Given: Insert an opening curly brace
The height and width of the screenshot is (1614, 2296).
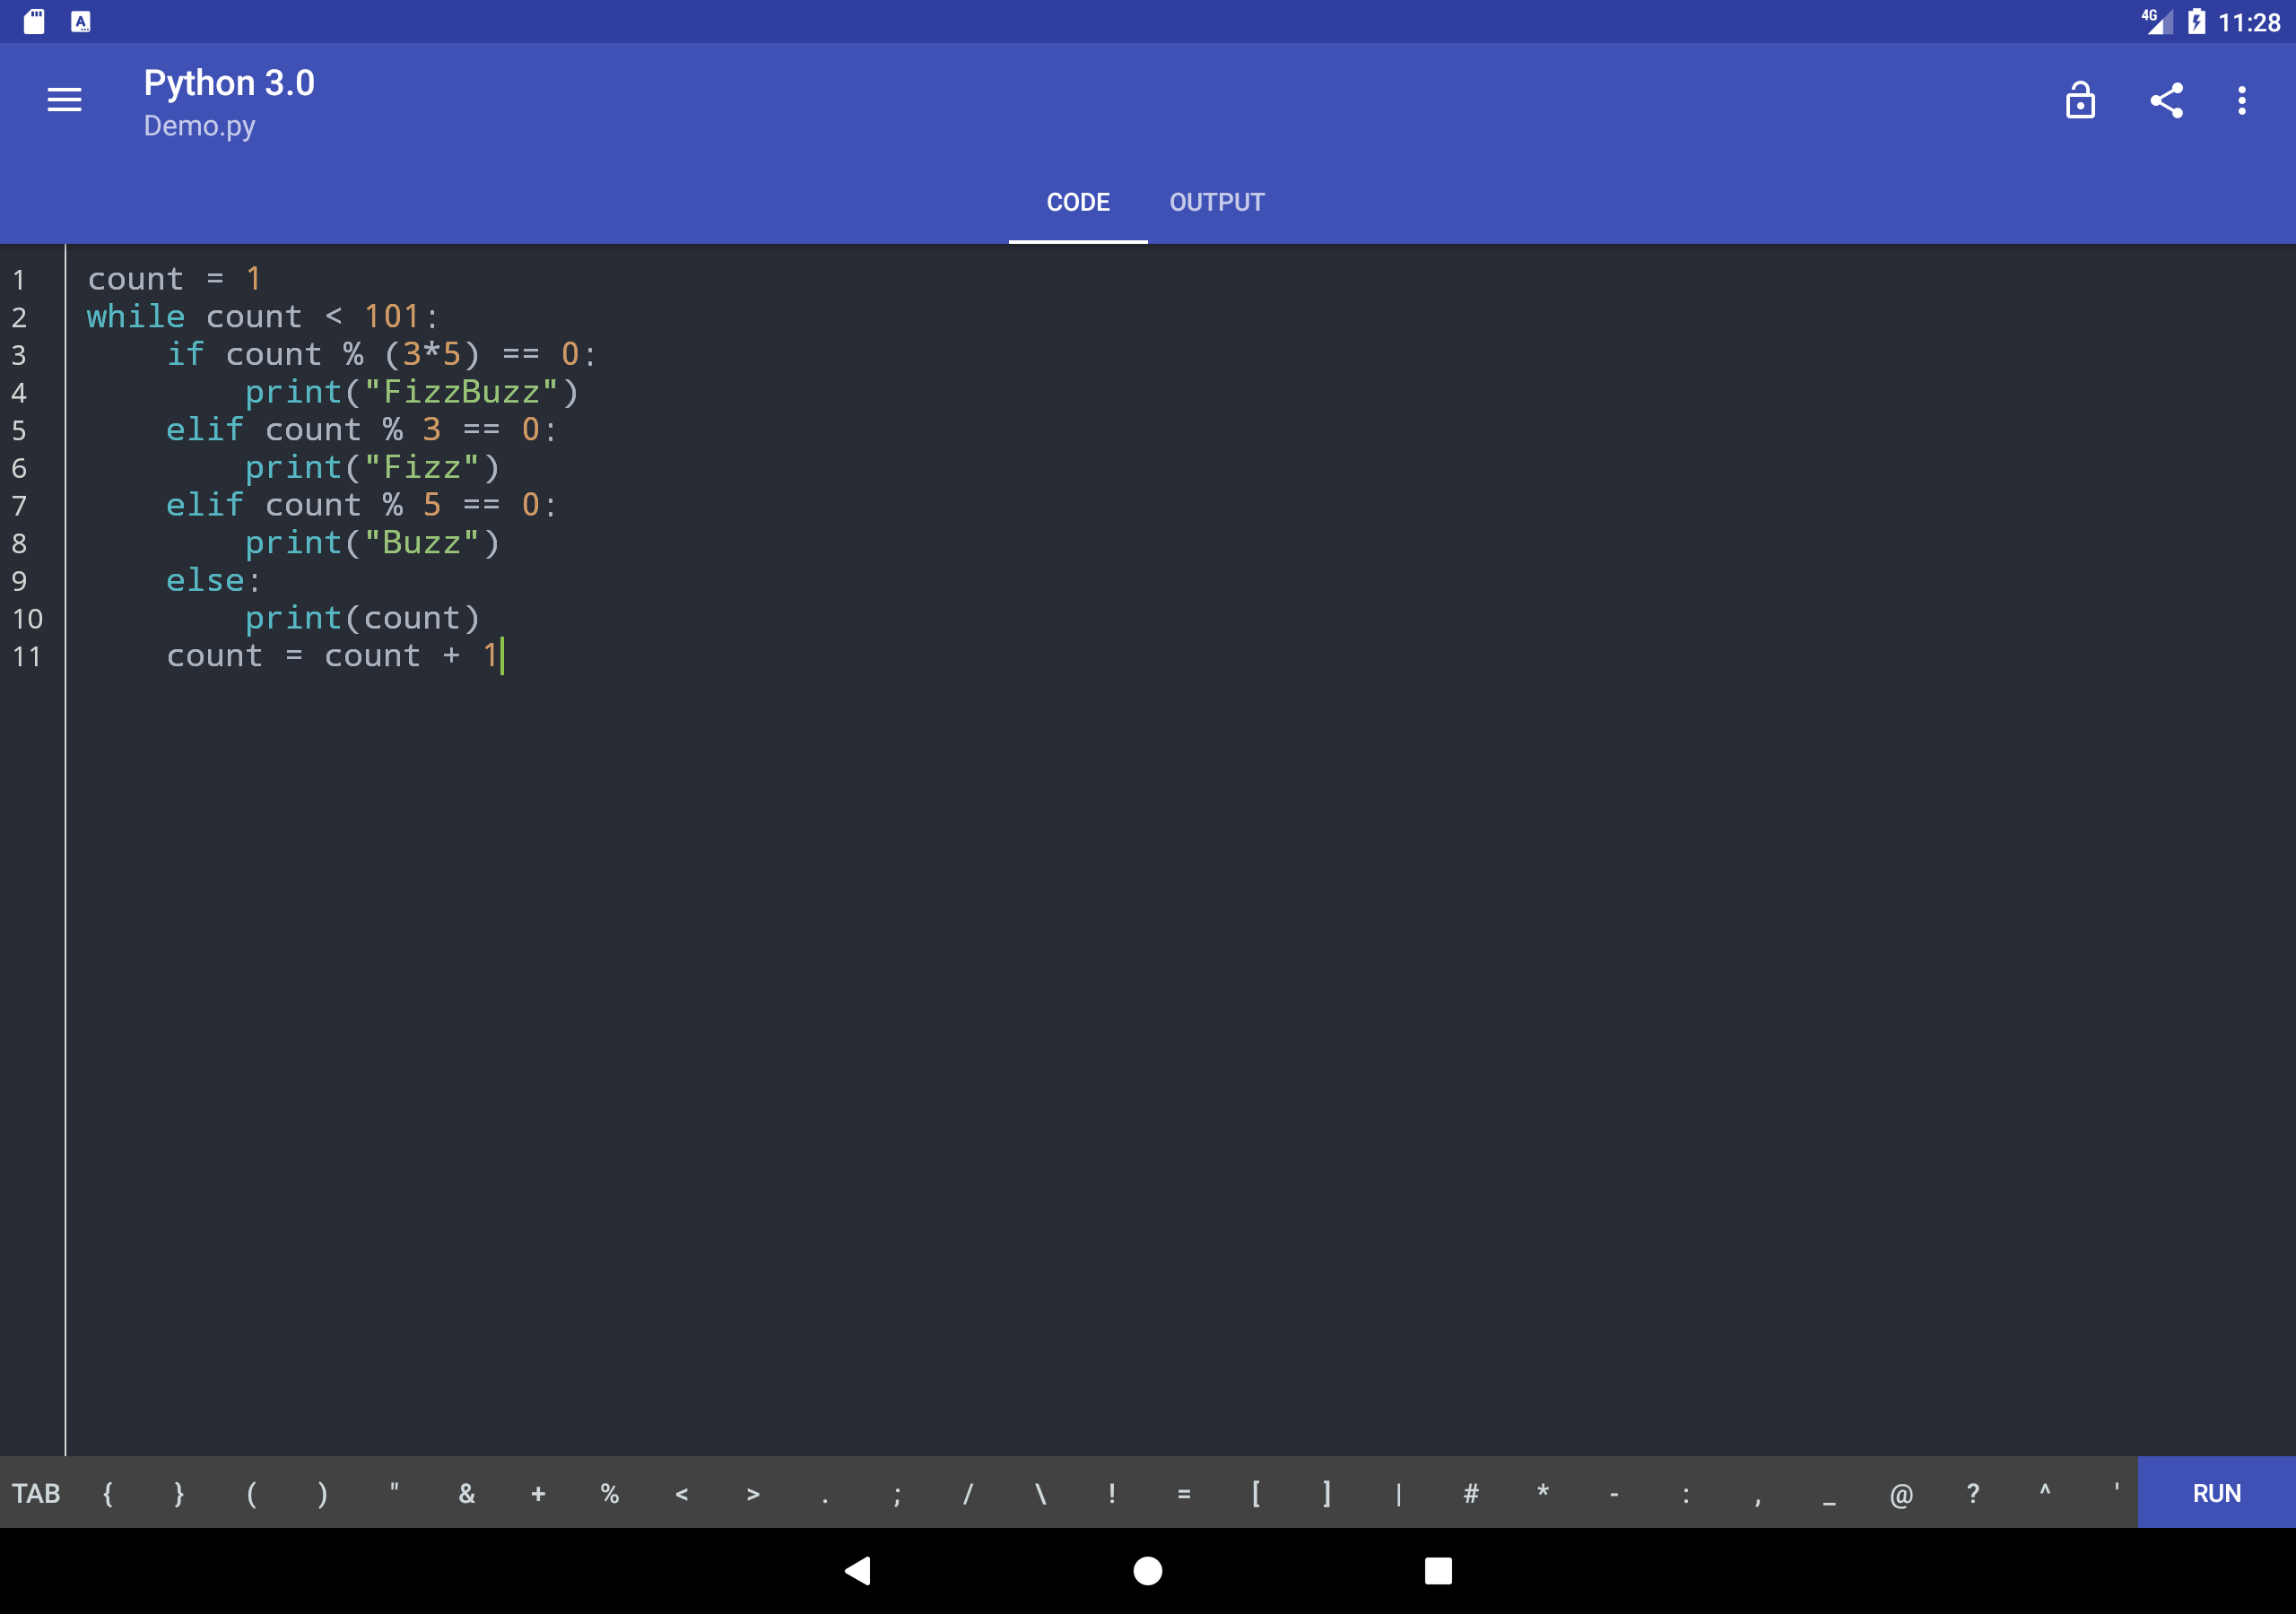Looking at the screenshot, I should click(108, 1493).
